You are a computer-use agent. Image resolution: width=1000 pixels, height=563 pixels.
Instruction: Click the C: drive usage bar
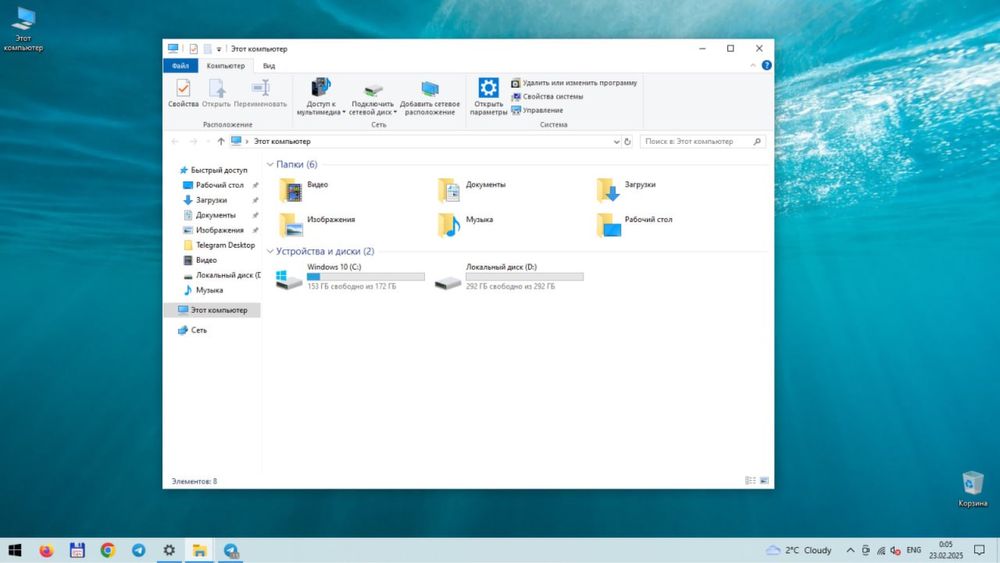point(365,277)
